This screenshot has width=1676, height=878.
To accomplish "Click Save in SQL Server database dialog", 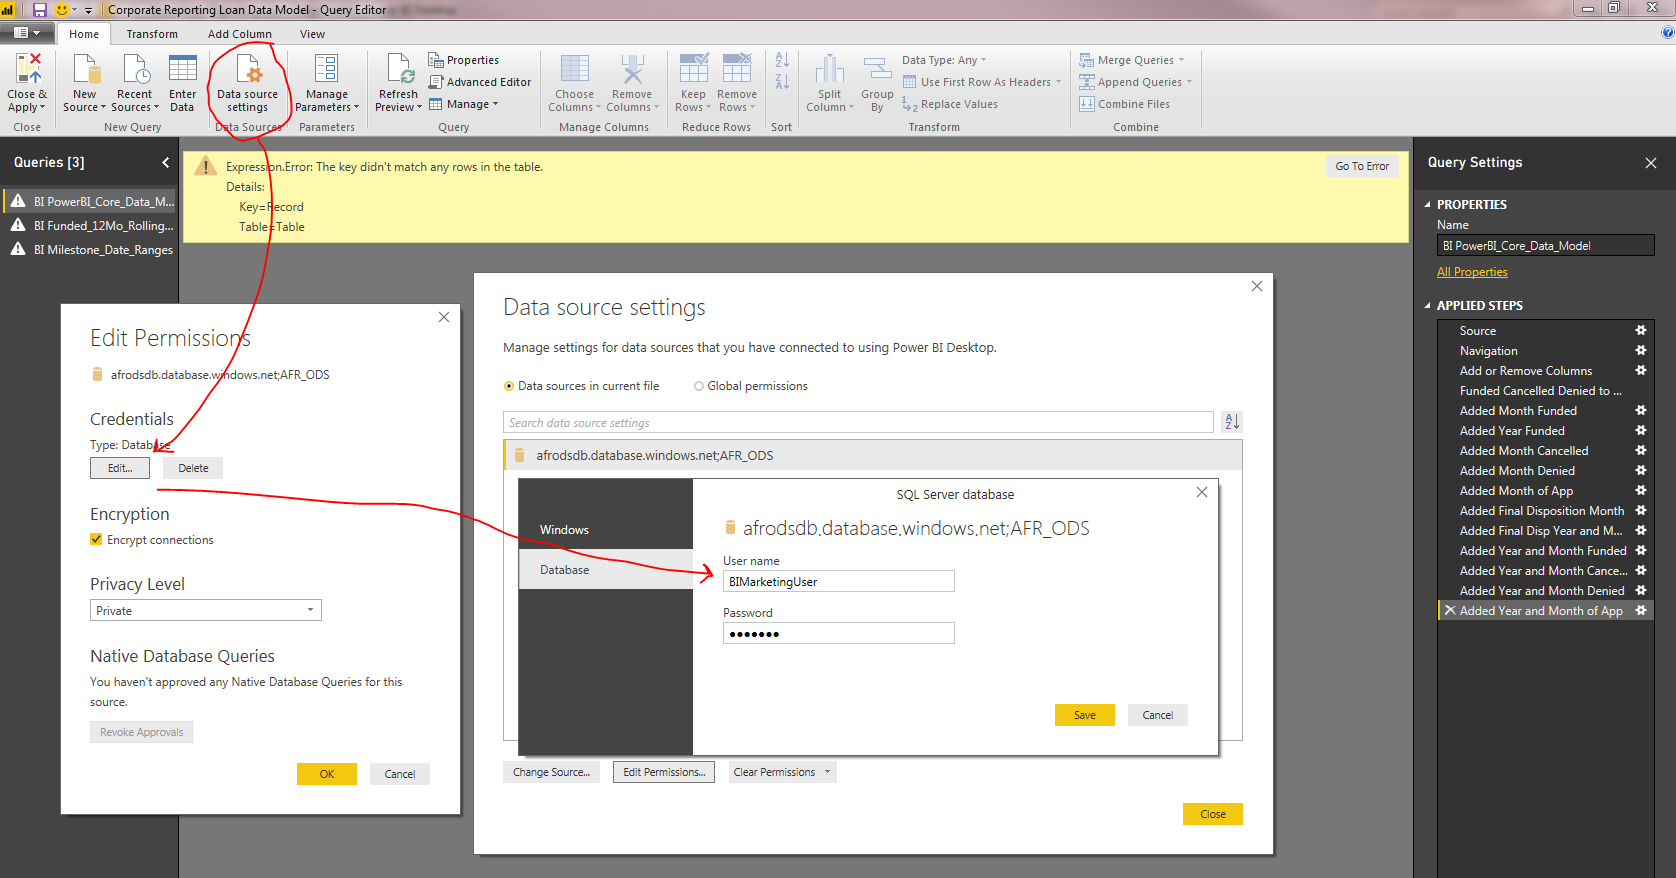I will (1085, 715).
